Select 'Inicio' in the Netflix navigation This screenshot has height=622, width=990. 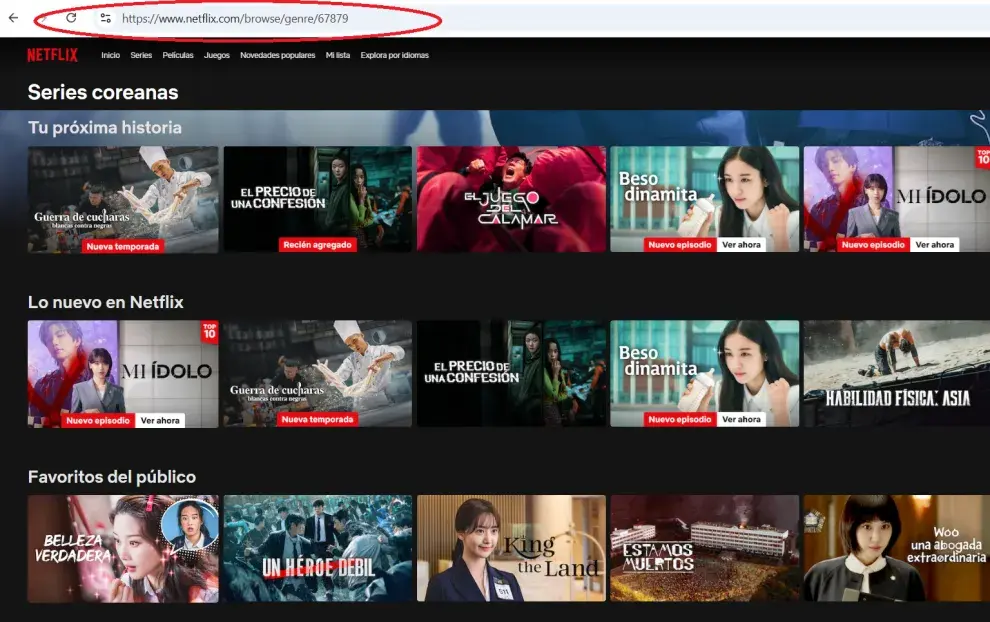click(x=110, y=55)
